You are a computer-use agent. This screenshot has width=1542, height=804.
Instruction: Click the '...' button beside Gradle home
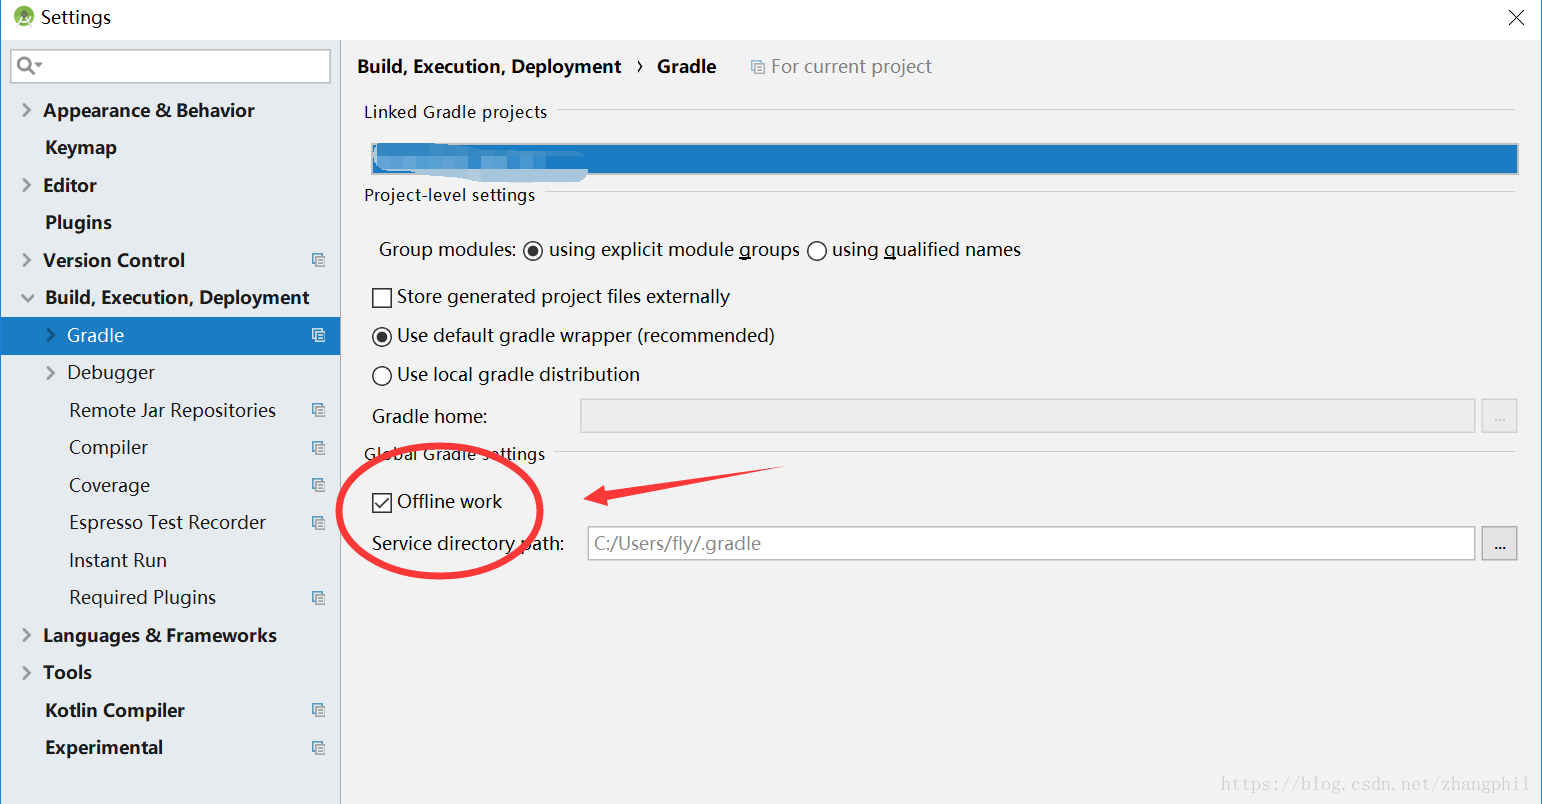click(x=1499, y=416)
